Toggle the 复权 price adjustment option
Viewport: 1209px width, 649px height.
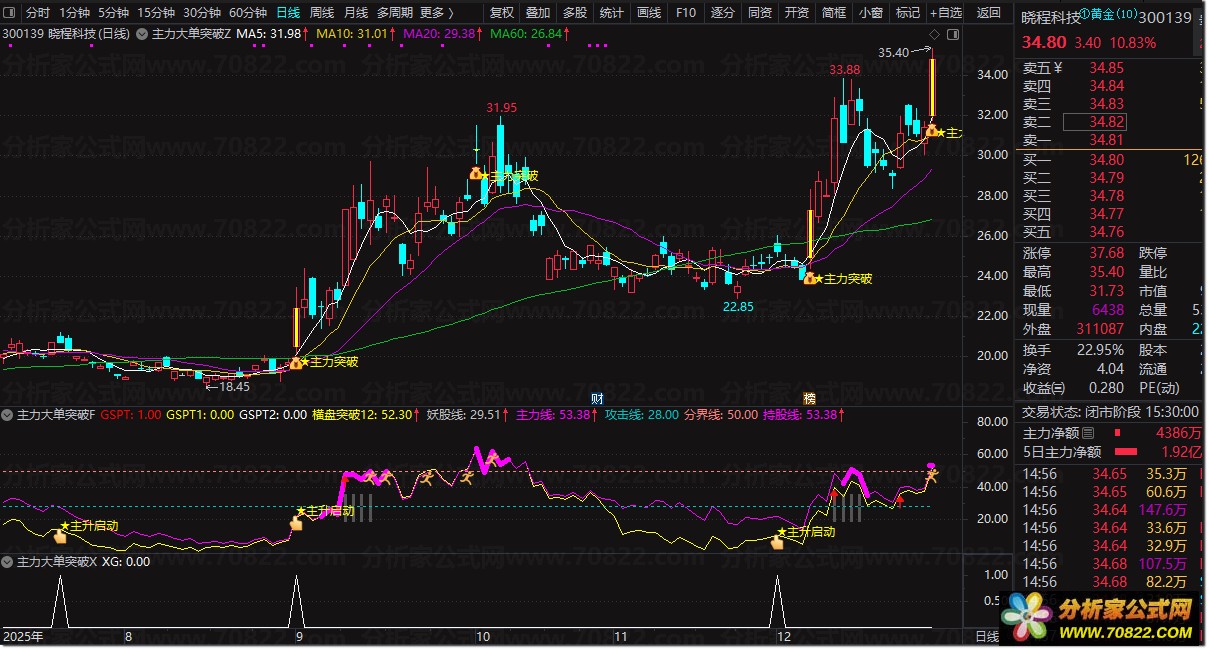[501, 13]
